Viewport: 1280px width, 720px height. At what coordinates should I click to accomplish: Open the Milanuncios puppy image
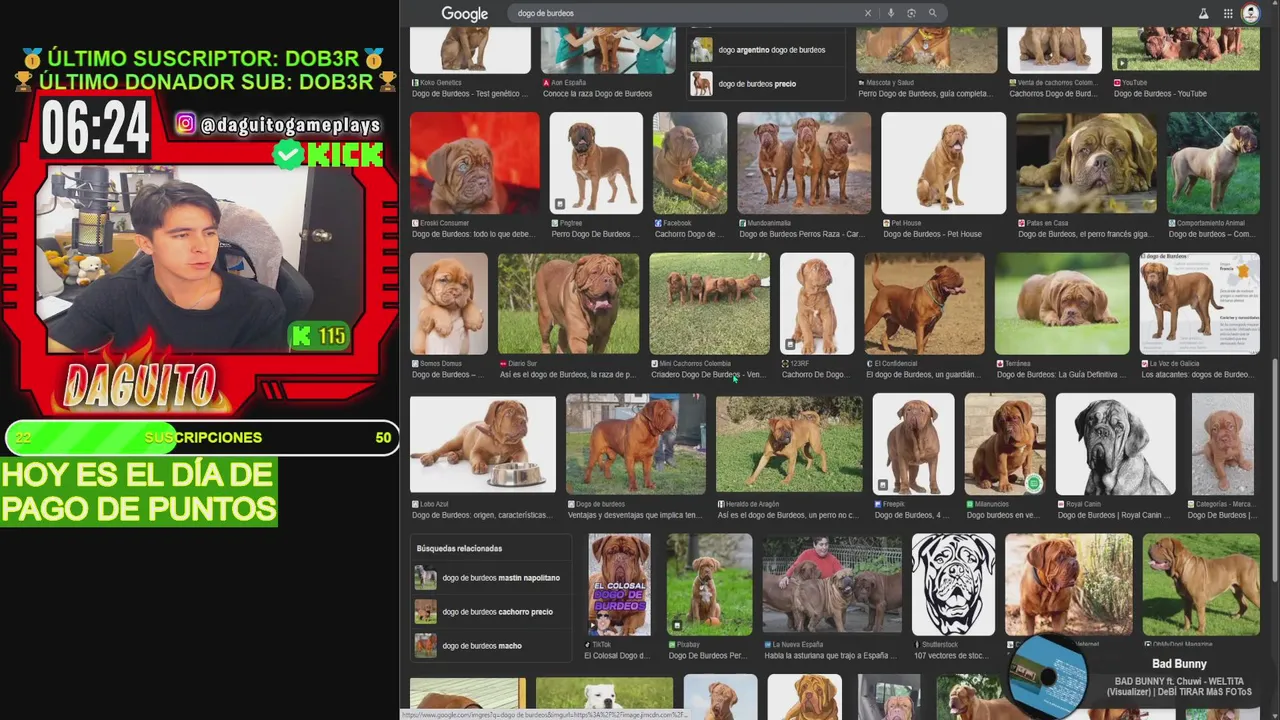[x=1005, y=444]
